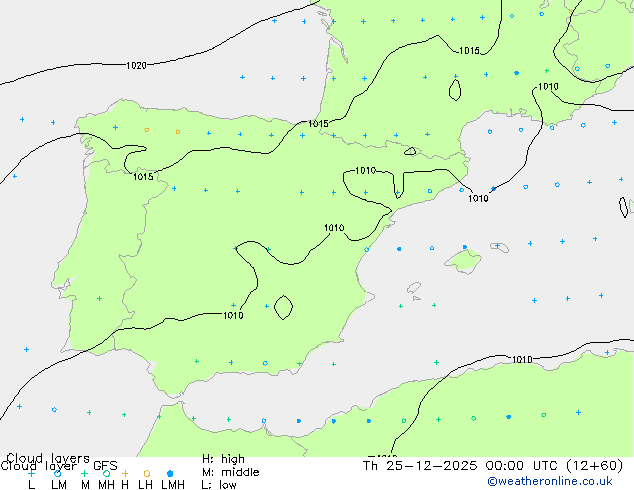Click the green circle MH legend symbol

(x=106, y=473)
